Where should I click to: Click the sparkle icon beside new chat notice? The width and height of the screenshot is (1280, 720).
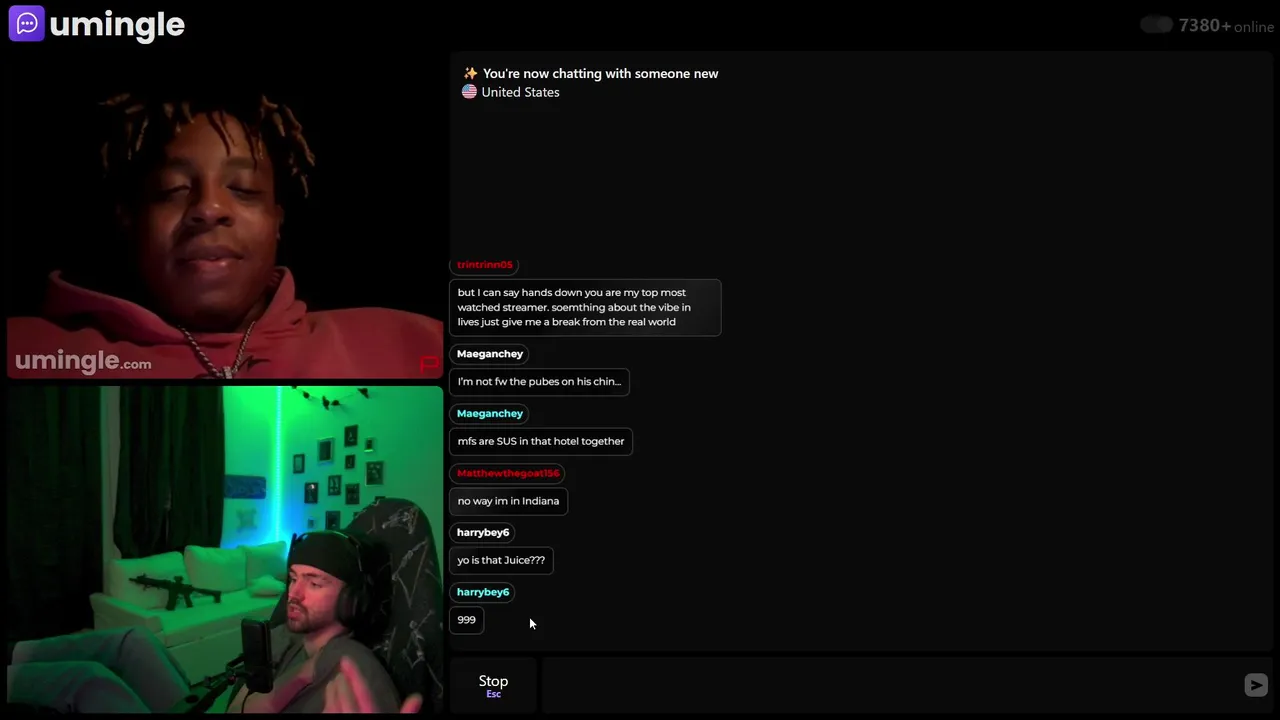pos(470,73)
